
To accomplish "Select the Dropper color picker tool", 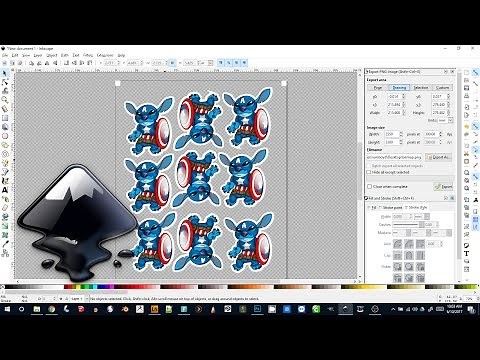I will coord(5,244).
